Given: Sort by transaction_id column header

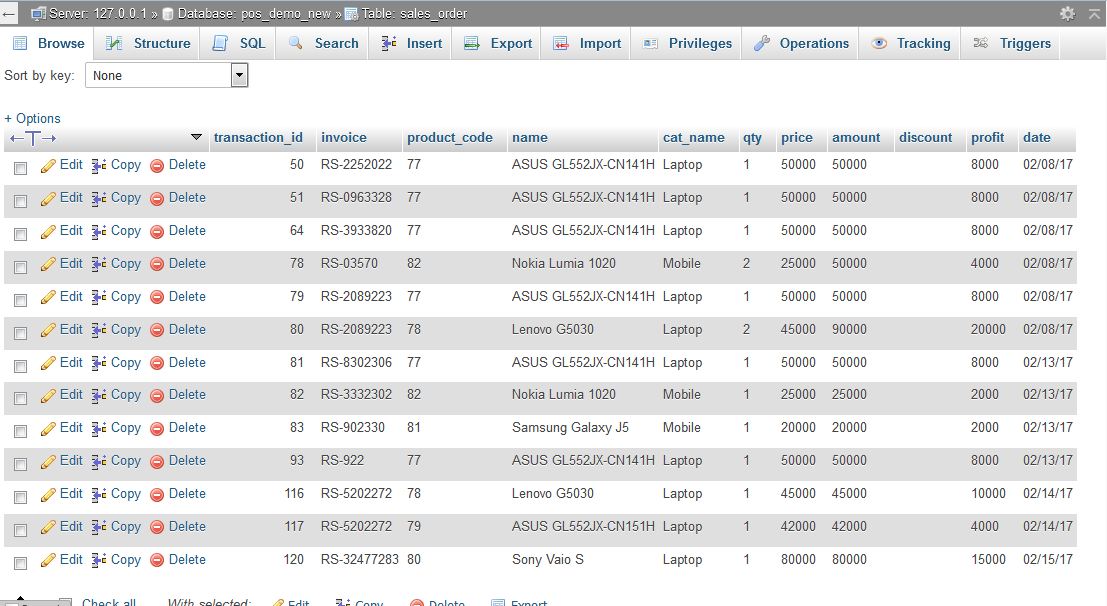Looking at the screenshot, I should tap(258, 138).
